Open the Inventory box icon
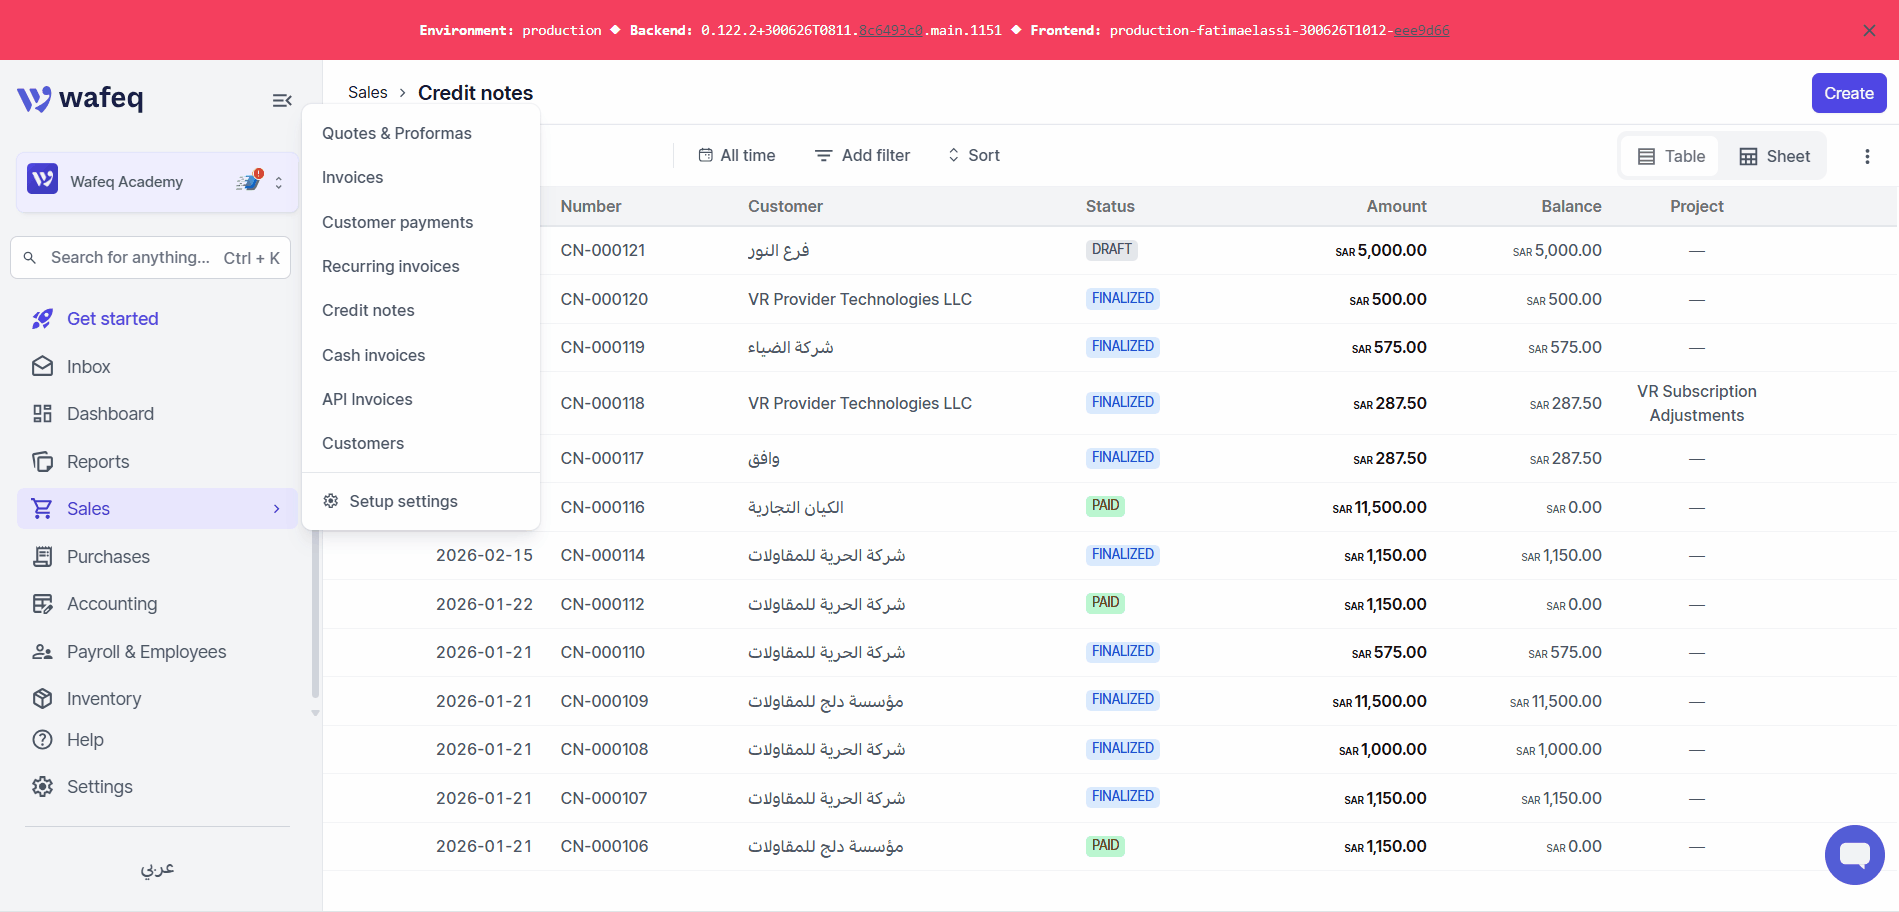Image resolution: width=1899 pixels, height=912 pixels. tap(42, 699)
